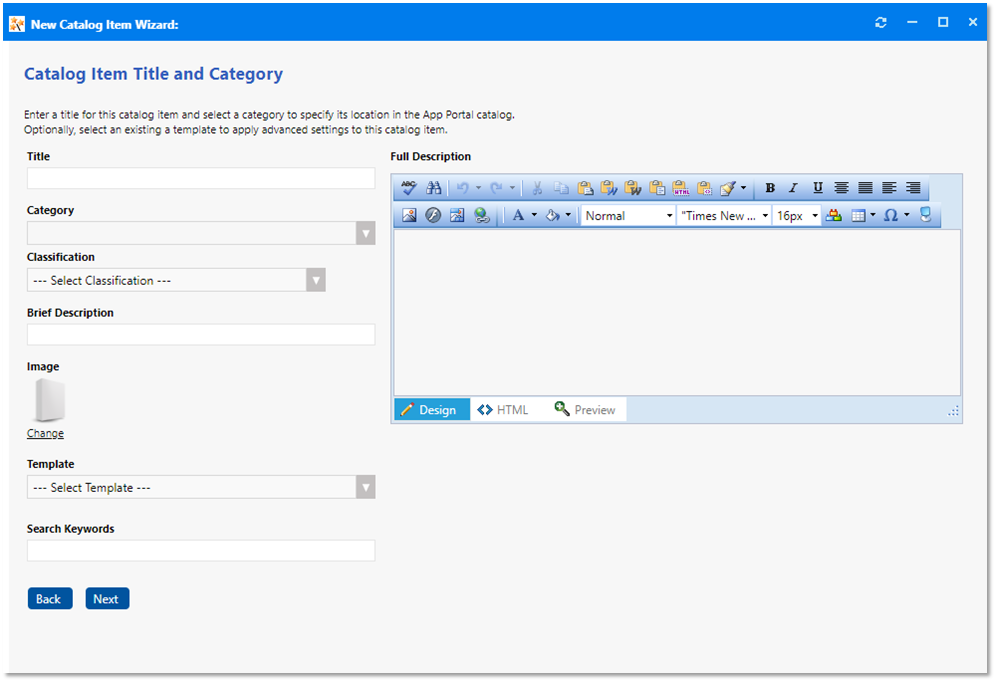Apply bold formatting to the description text
Image resolution: width=996 pixels, height=682 pixels.
770,187
